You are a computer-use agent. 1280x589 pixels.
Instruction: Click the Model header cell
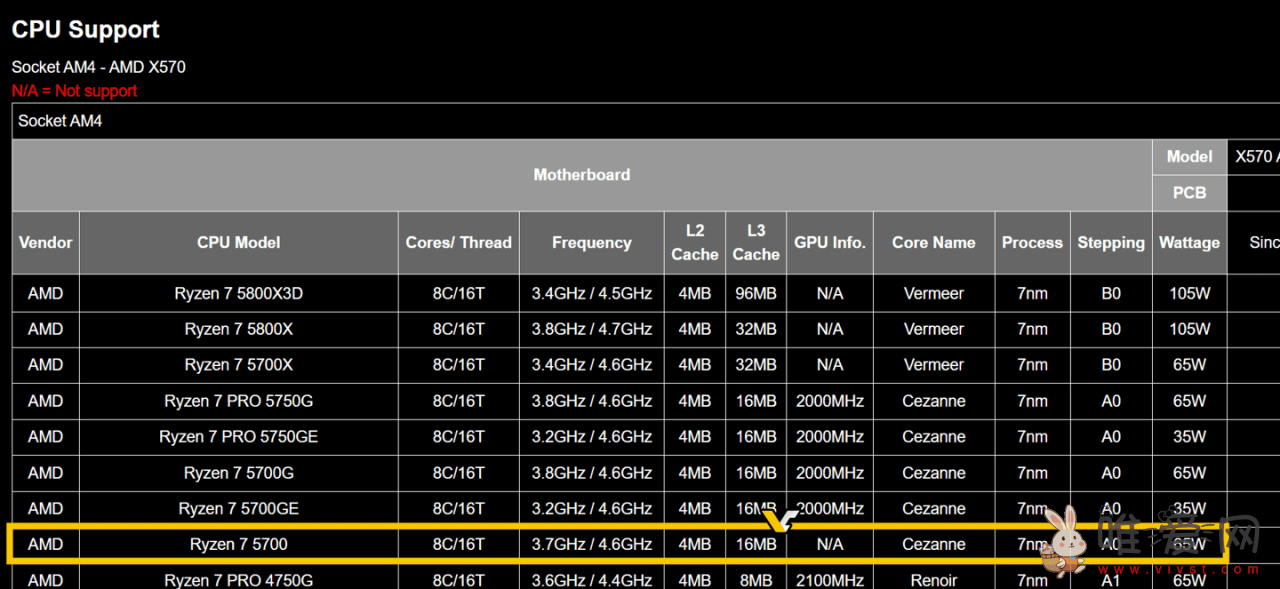(1189, 157)
